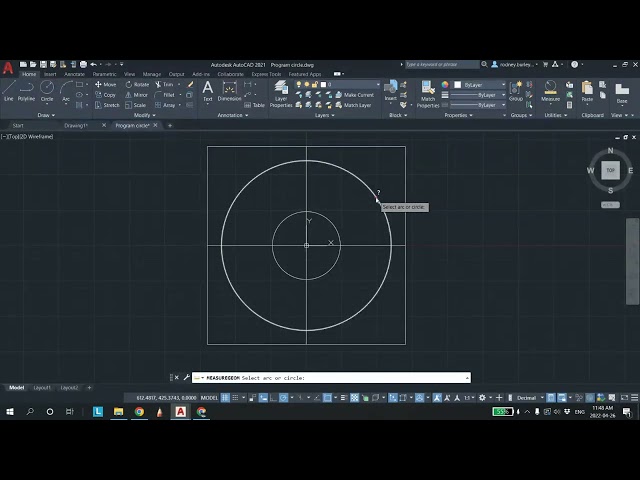640x480 pixels.
Task: Click the keyword search input field
Action: pyautogui.click(x=442, y=64)
